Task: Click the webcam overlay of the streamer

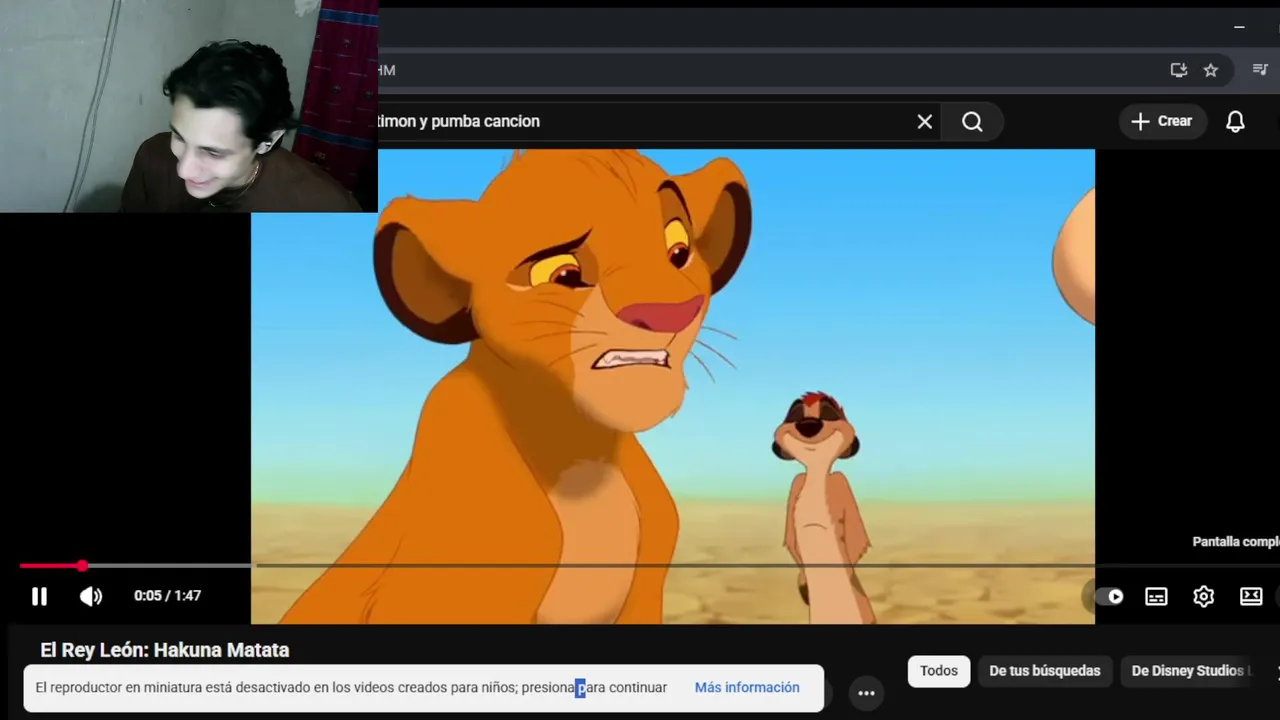Action: coord(189,106)
